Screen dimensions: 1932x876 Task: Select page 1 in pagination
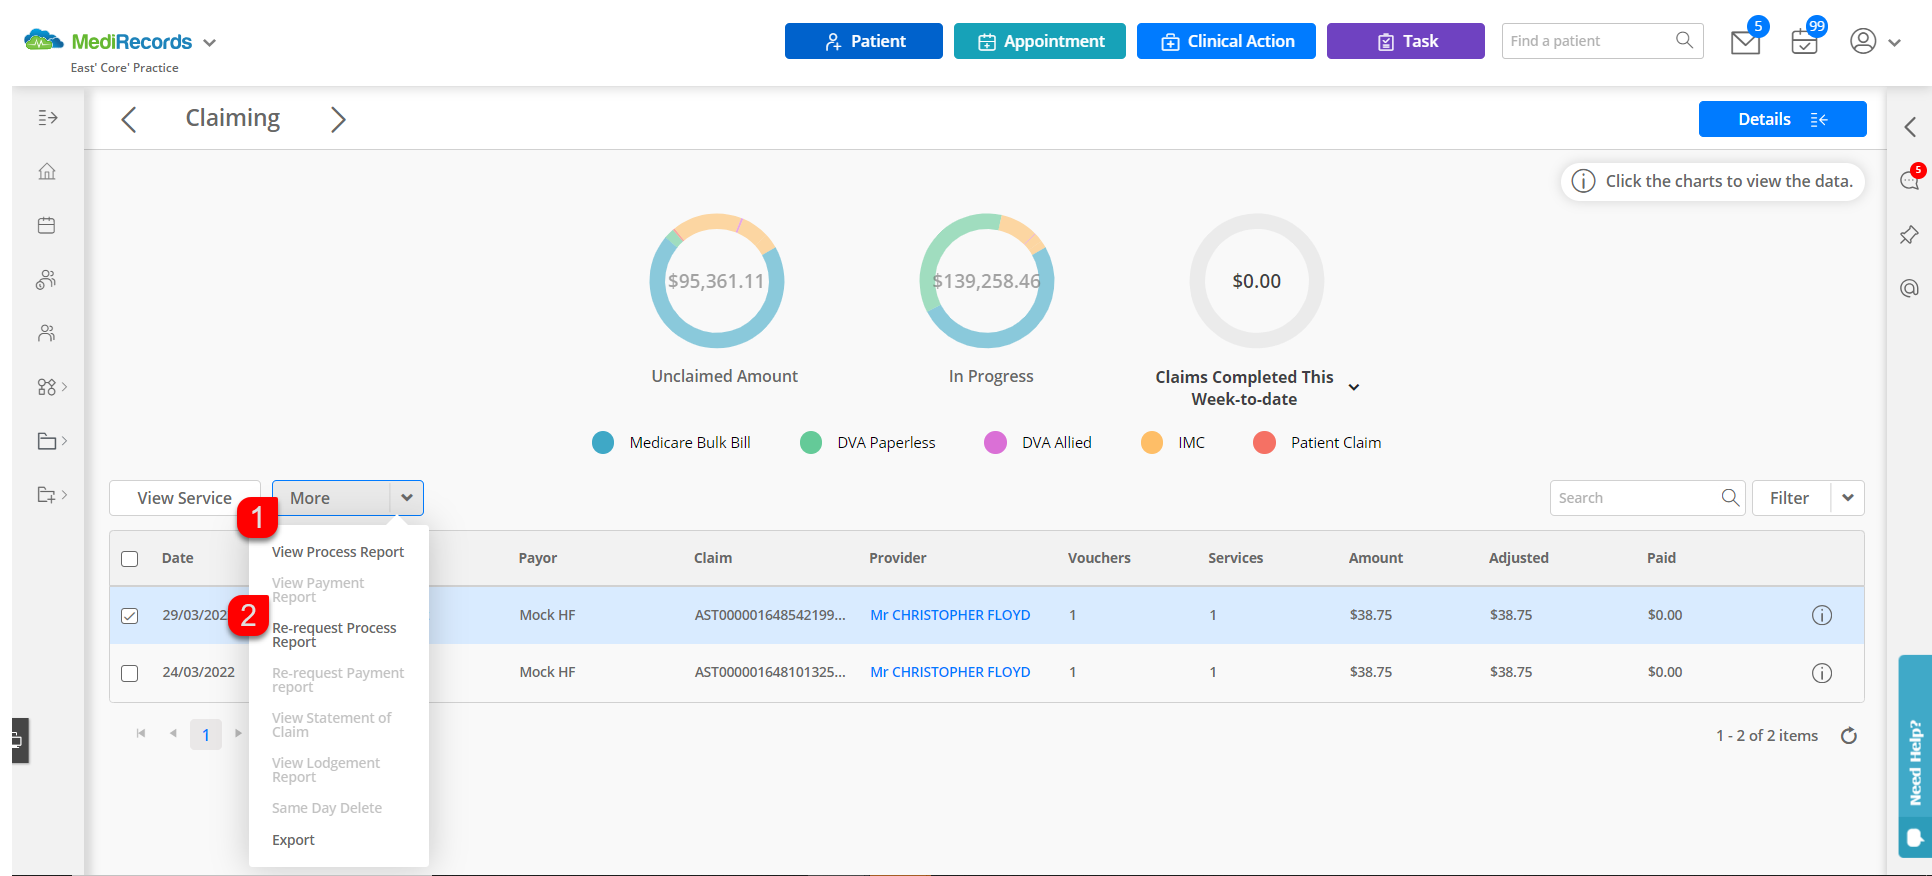(206, 735)
